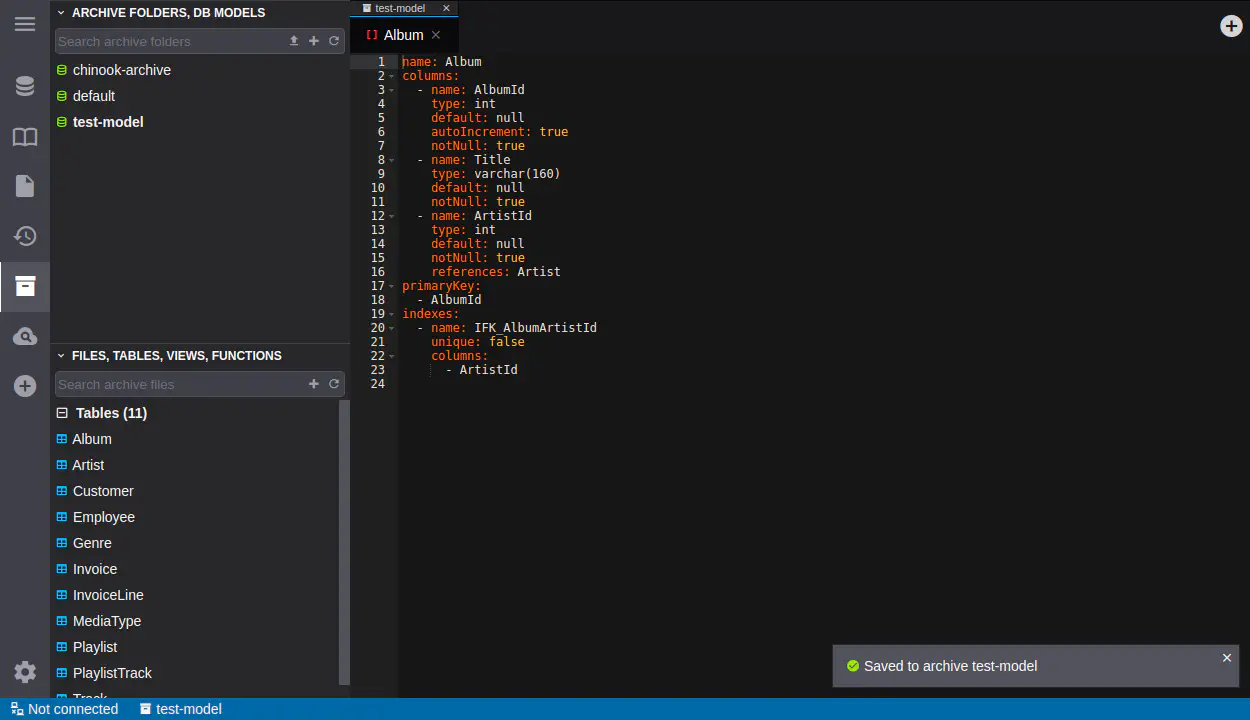Refresh the archive folders list

tap(334, 41)
